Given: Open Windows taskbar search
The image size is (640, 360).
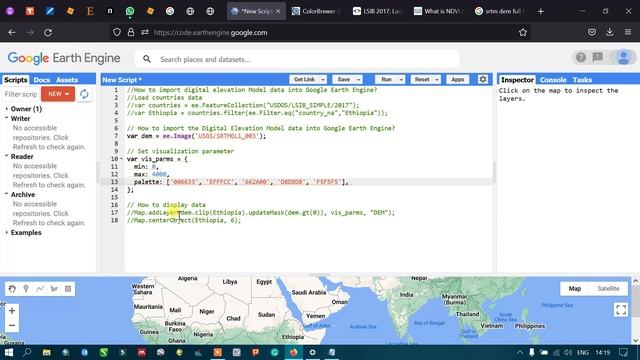Looking at the screenshot, I should tap(27, 352).
